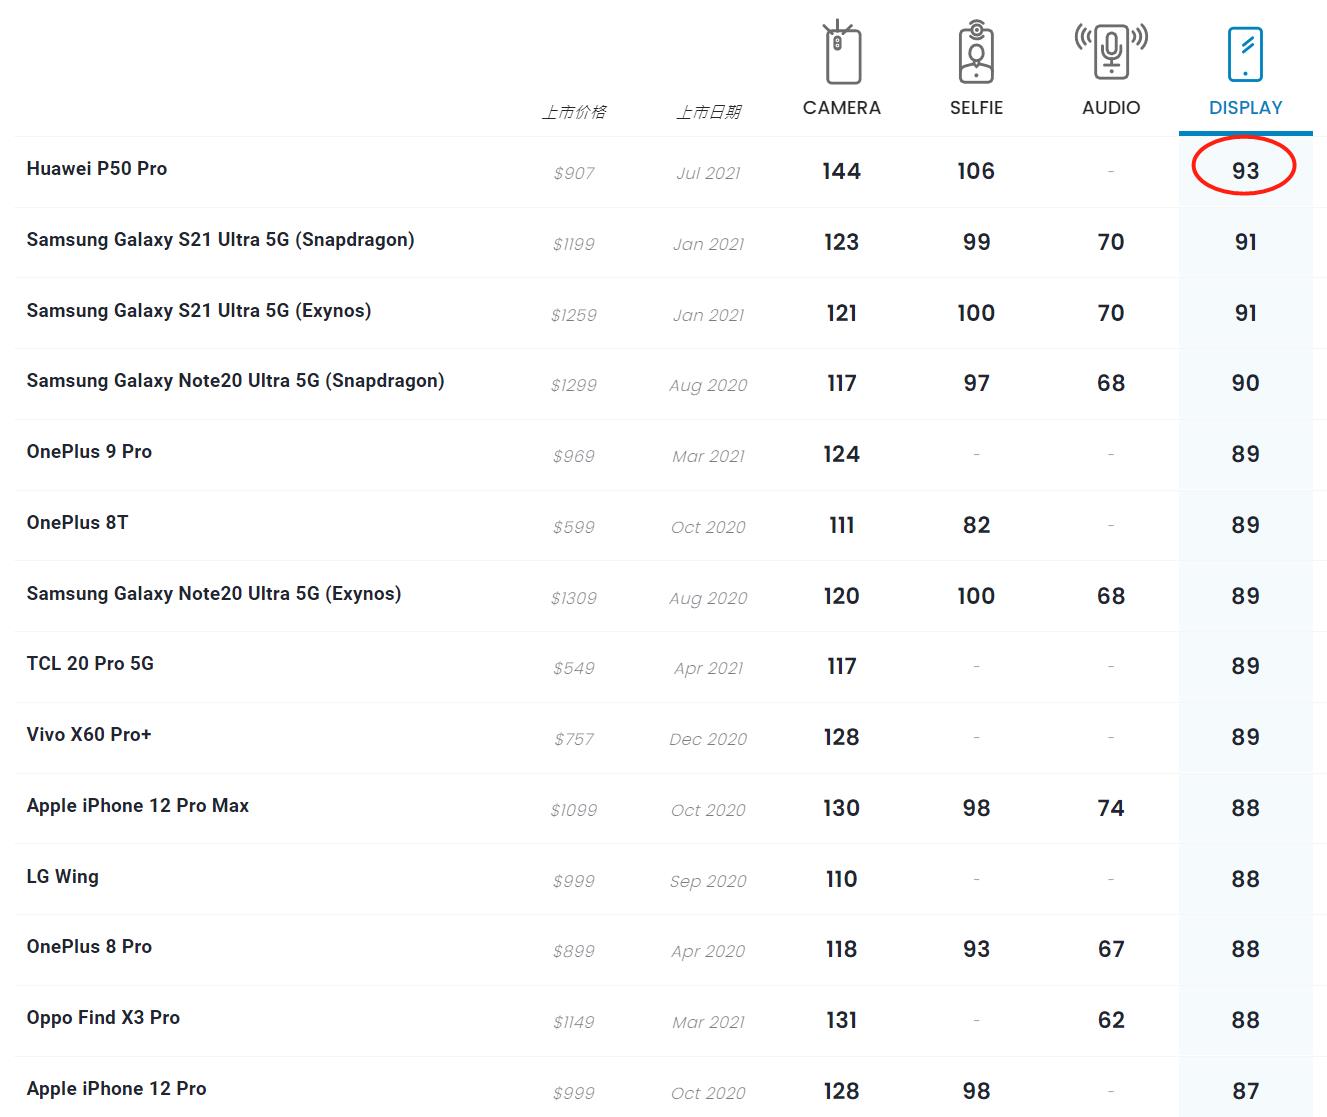Click the CAMERA phone icon
Image resolution: width=1327 pixels, height=1117 pixels.
point(842,53)
